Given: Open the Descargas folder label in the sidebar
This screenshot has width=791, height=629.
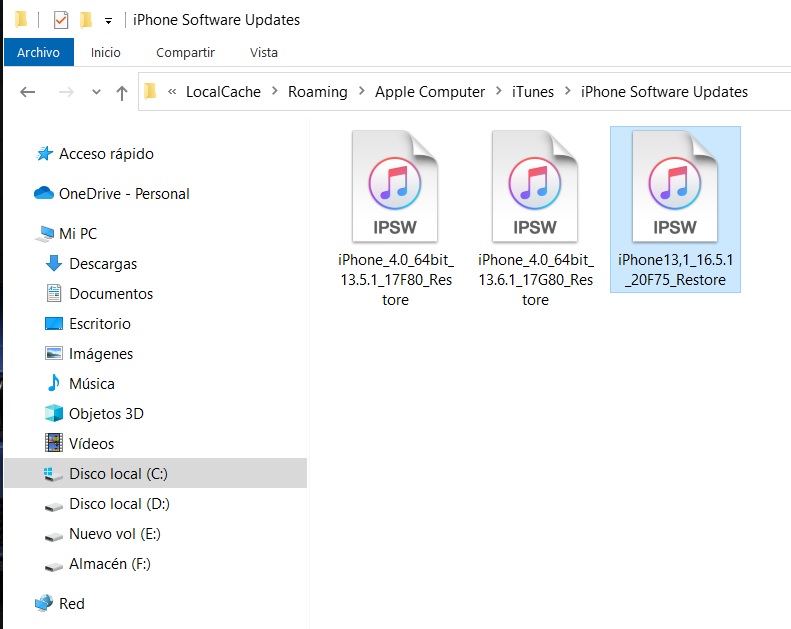Looking at the screenshot, I should click(103, 264).
